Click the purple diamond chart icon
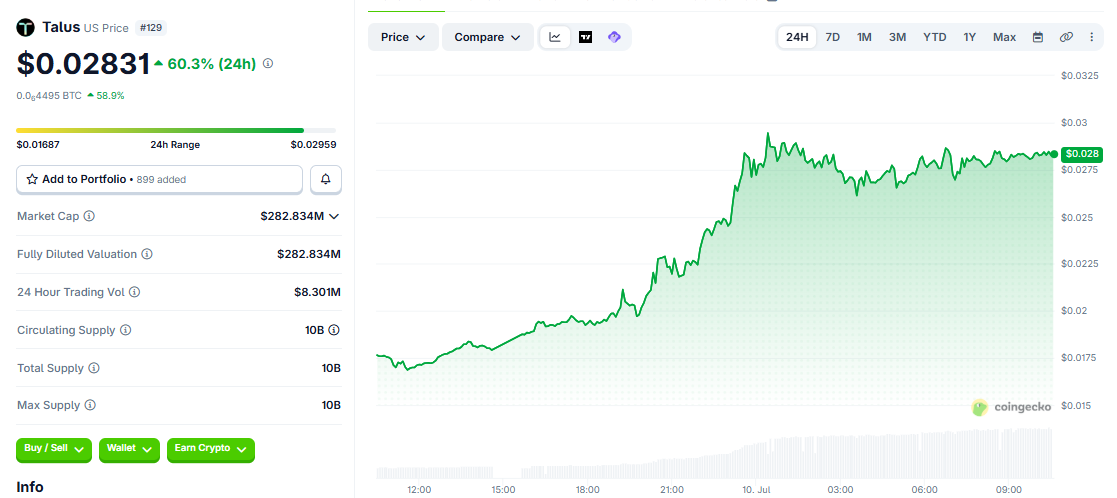 (614, 37)
